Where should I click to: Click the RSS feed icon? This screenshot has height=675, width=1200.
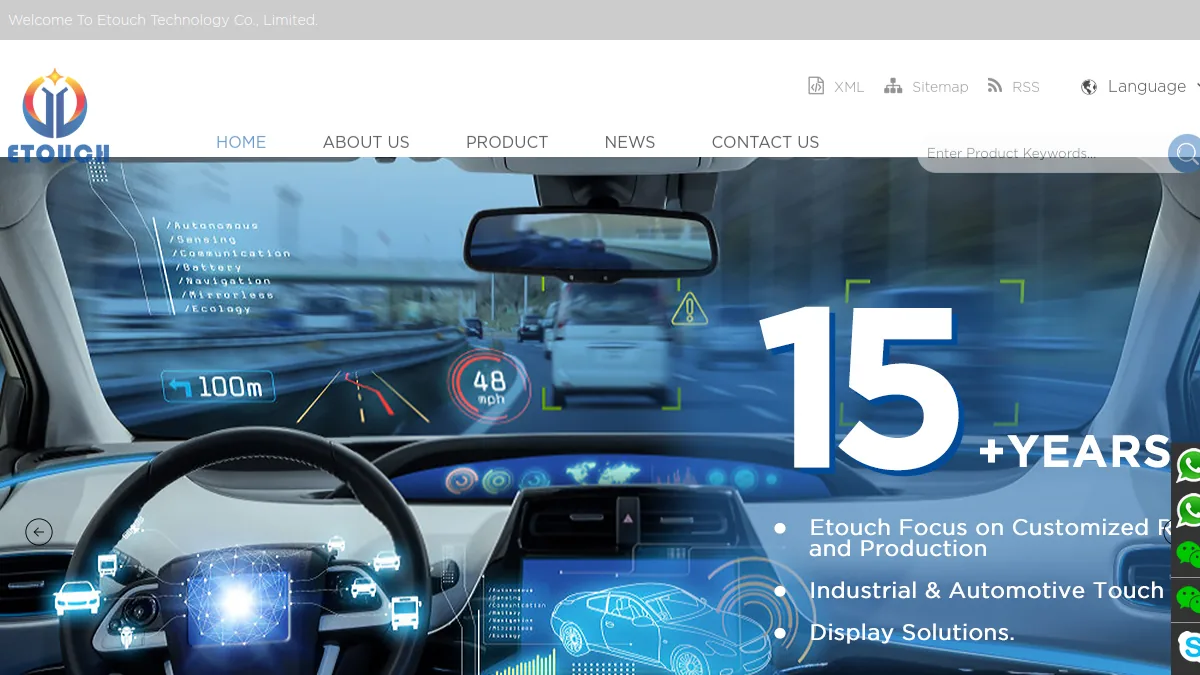[994, 86]
